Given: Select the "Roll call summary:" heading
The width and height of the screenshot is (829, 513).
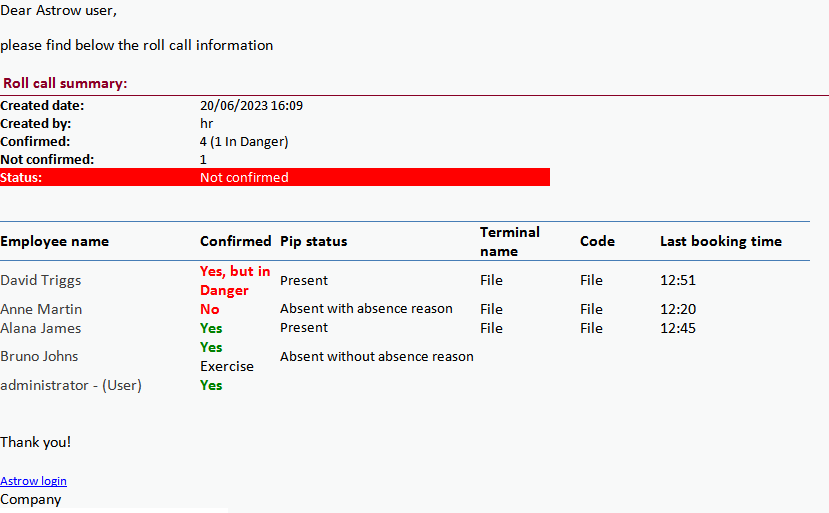Looking at the screenshot, I should (65, 83).
